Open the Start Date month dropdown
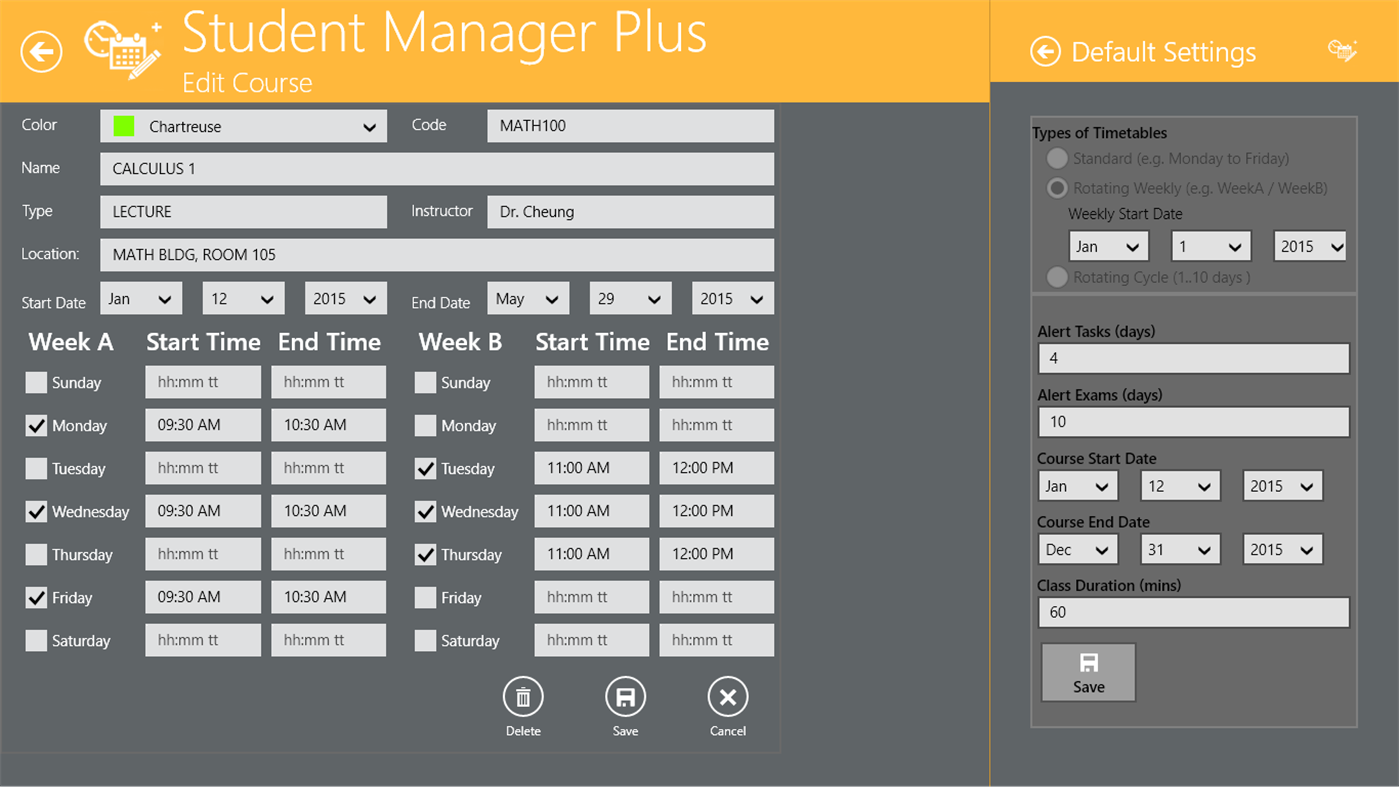The width and height of the screenshot is (1399, 787). tap(141, 297)
